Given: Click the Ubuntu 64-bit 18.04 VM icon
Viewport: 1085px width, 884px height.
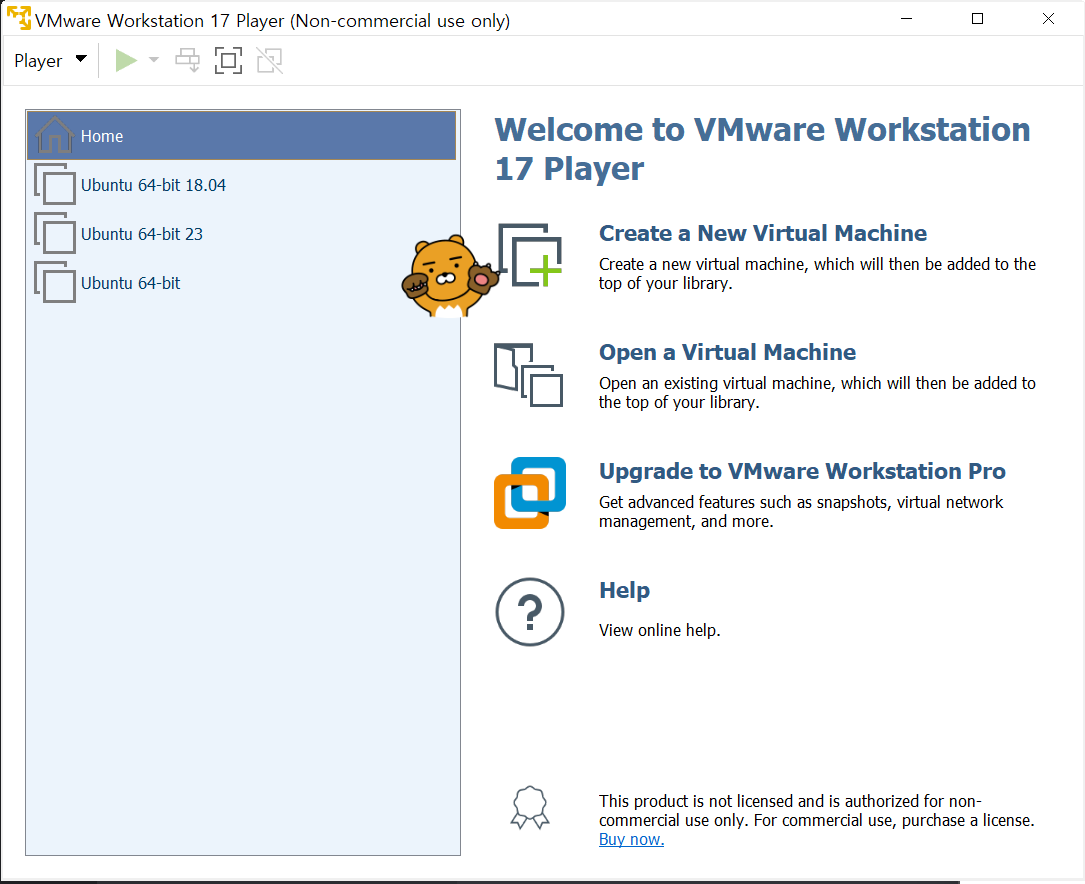Looking at the screenshot, I should point(55,184).
